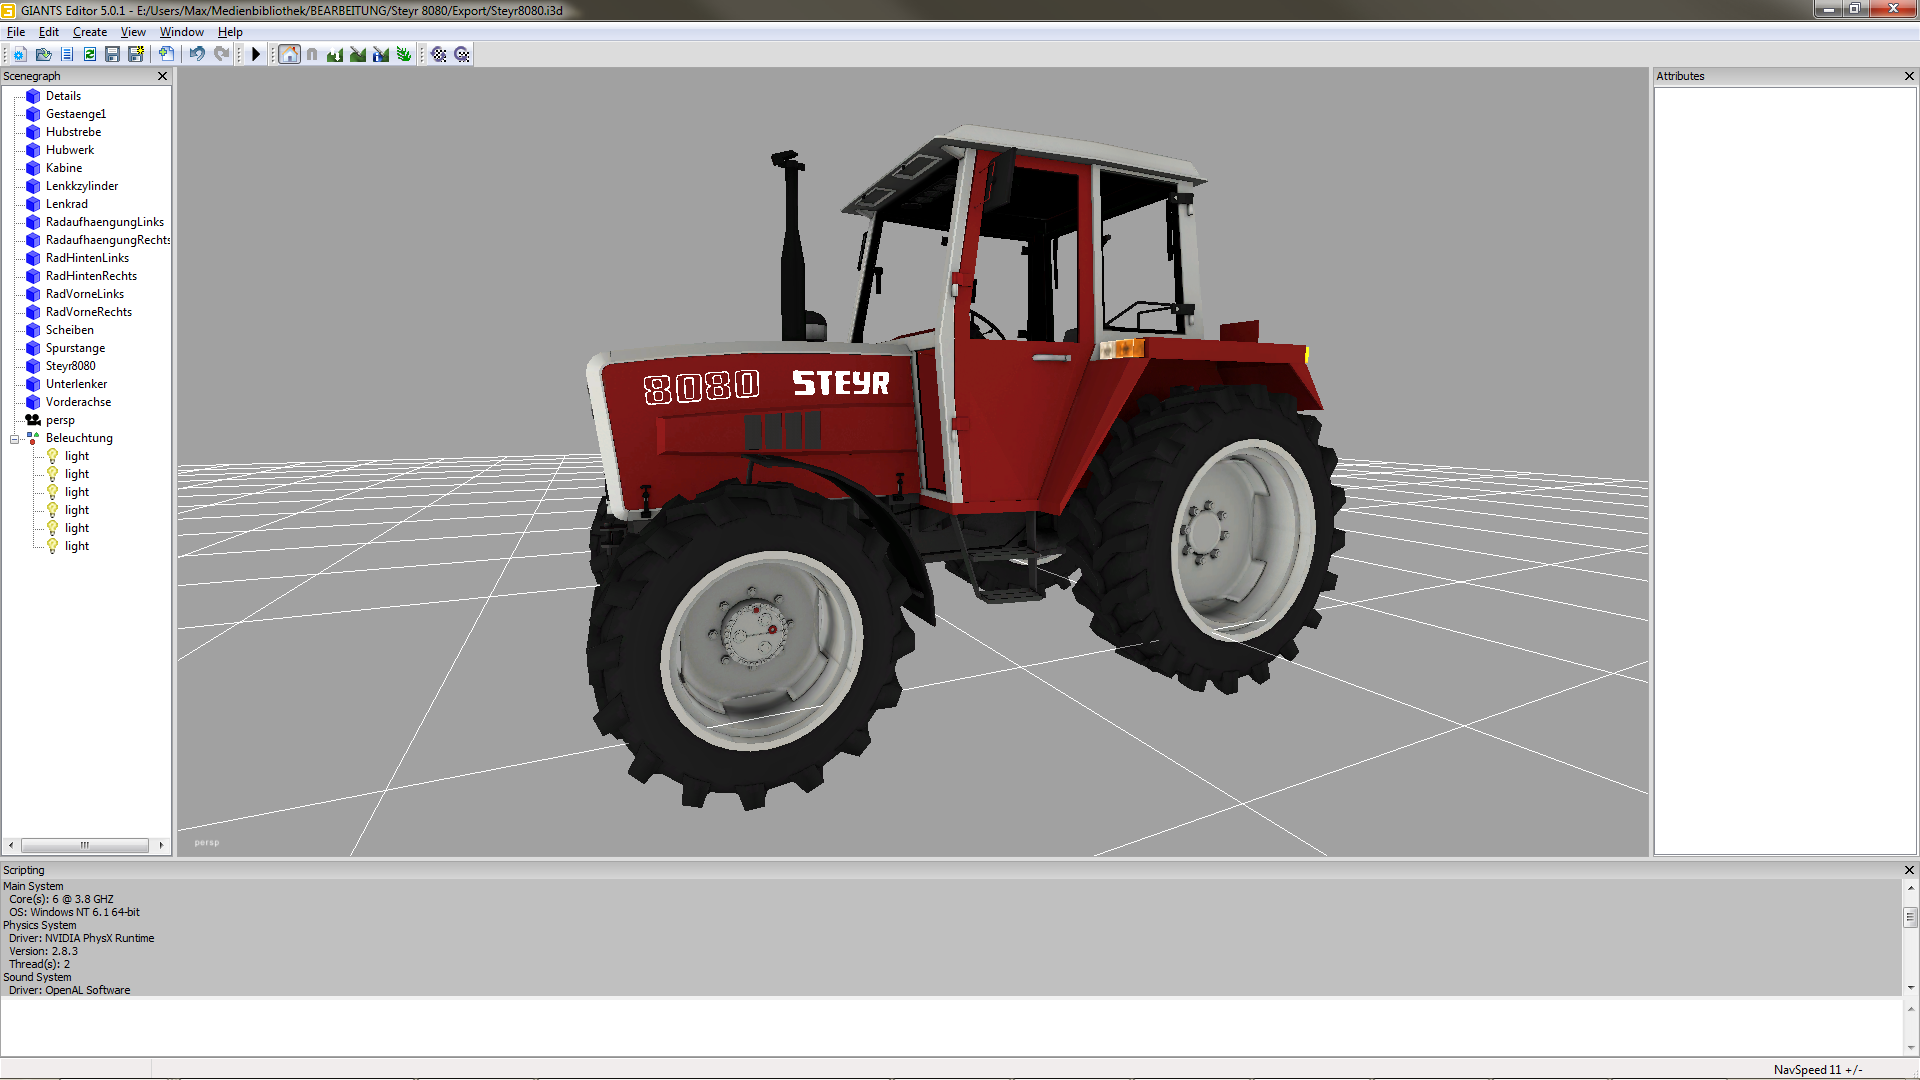
Task: Save the scene with the floppy icon
Action: (112, 54)
